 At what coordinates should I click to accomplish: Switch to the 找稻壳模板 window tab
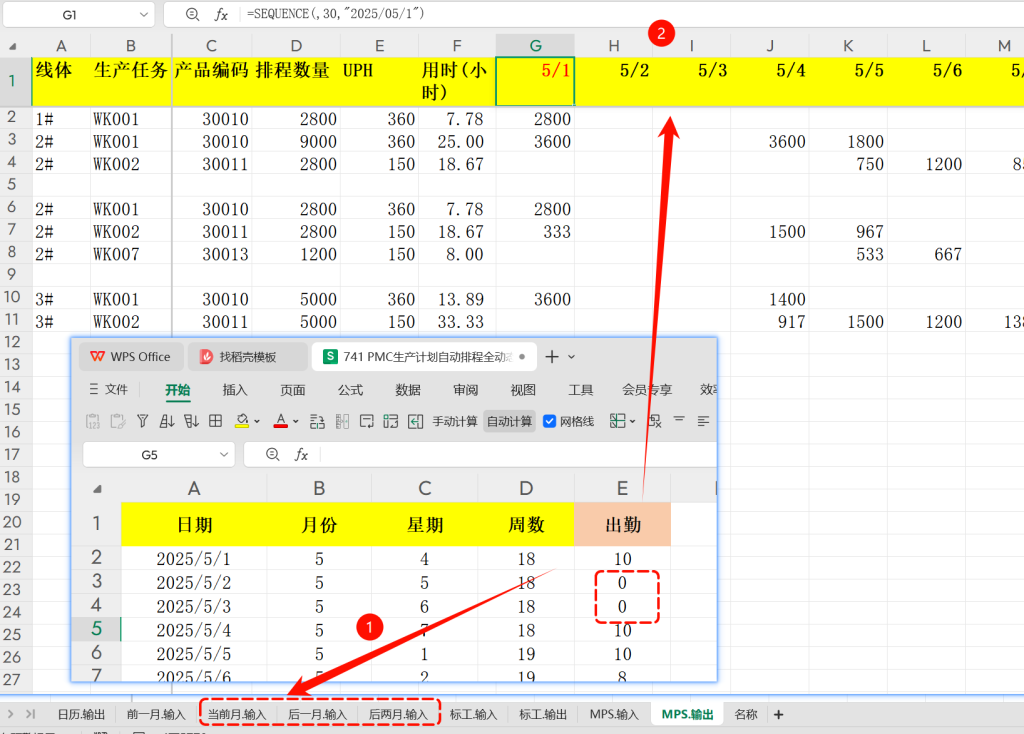click(248, 357)
